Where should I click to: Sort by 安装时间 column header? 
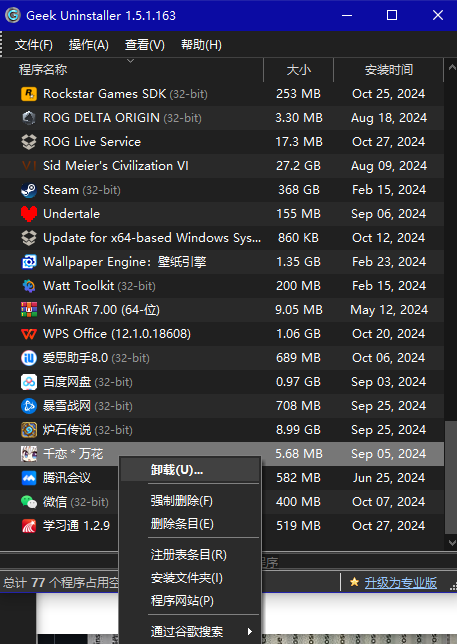click(389, 70)
